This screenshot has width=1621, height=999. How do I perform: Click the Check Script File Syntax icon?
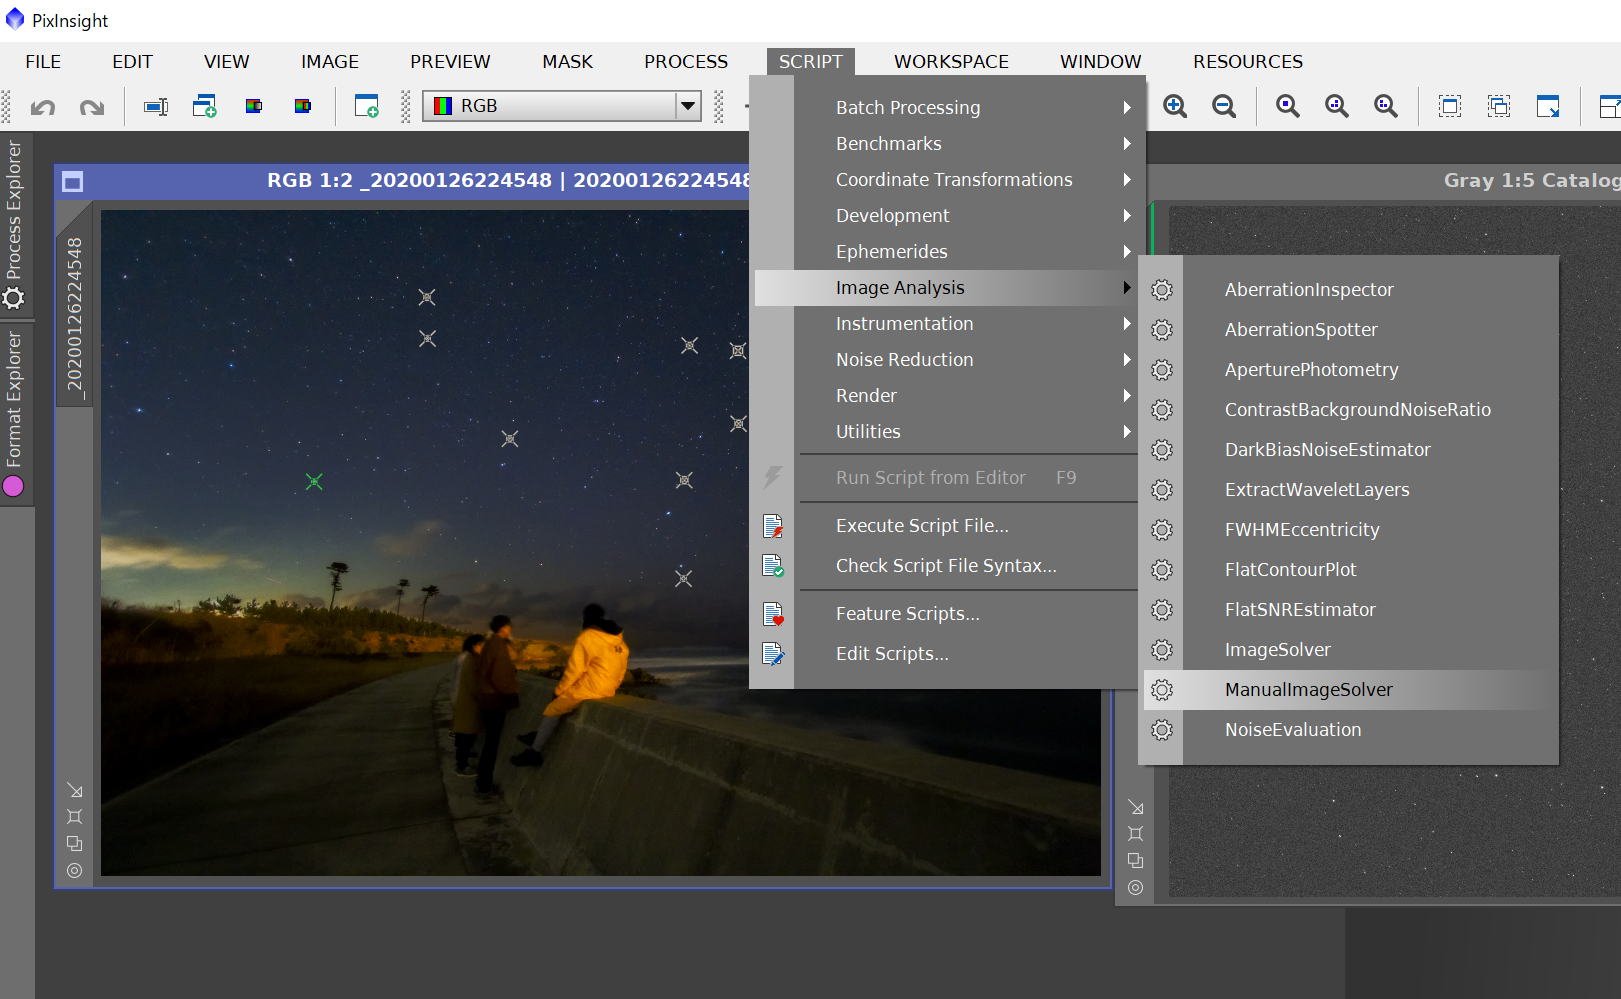(773, 566)
